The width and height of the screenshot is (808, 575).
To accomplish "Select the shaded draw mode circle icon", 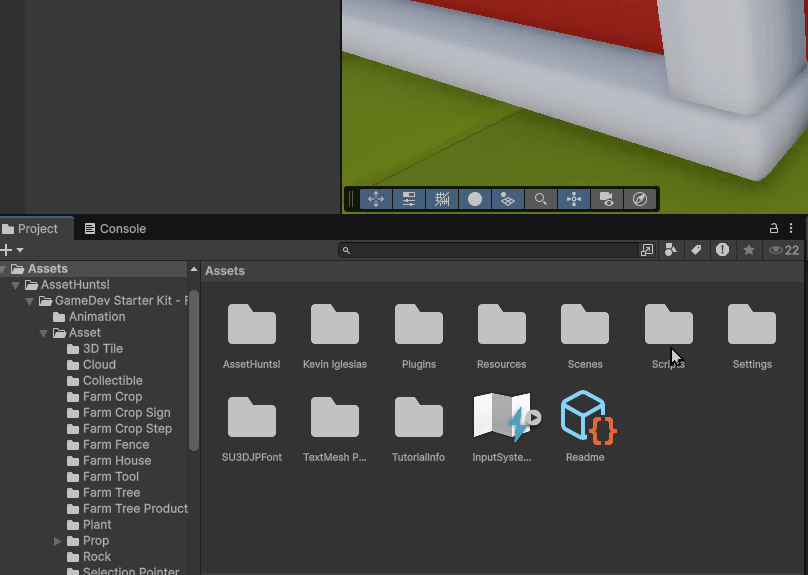I will 475,199.
